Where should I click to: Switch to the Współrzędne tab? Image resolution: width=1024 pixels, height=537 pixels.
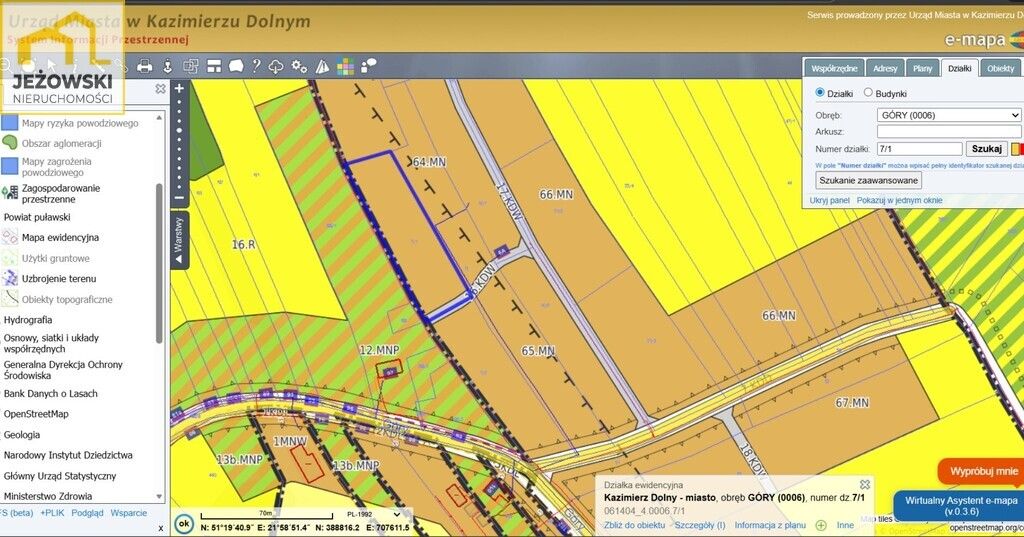[x=834, y=68]
